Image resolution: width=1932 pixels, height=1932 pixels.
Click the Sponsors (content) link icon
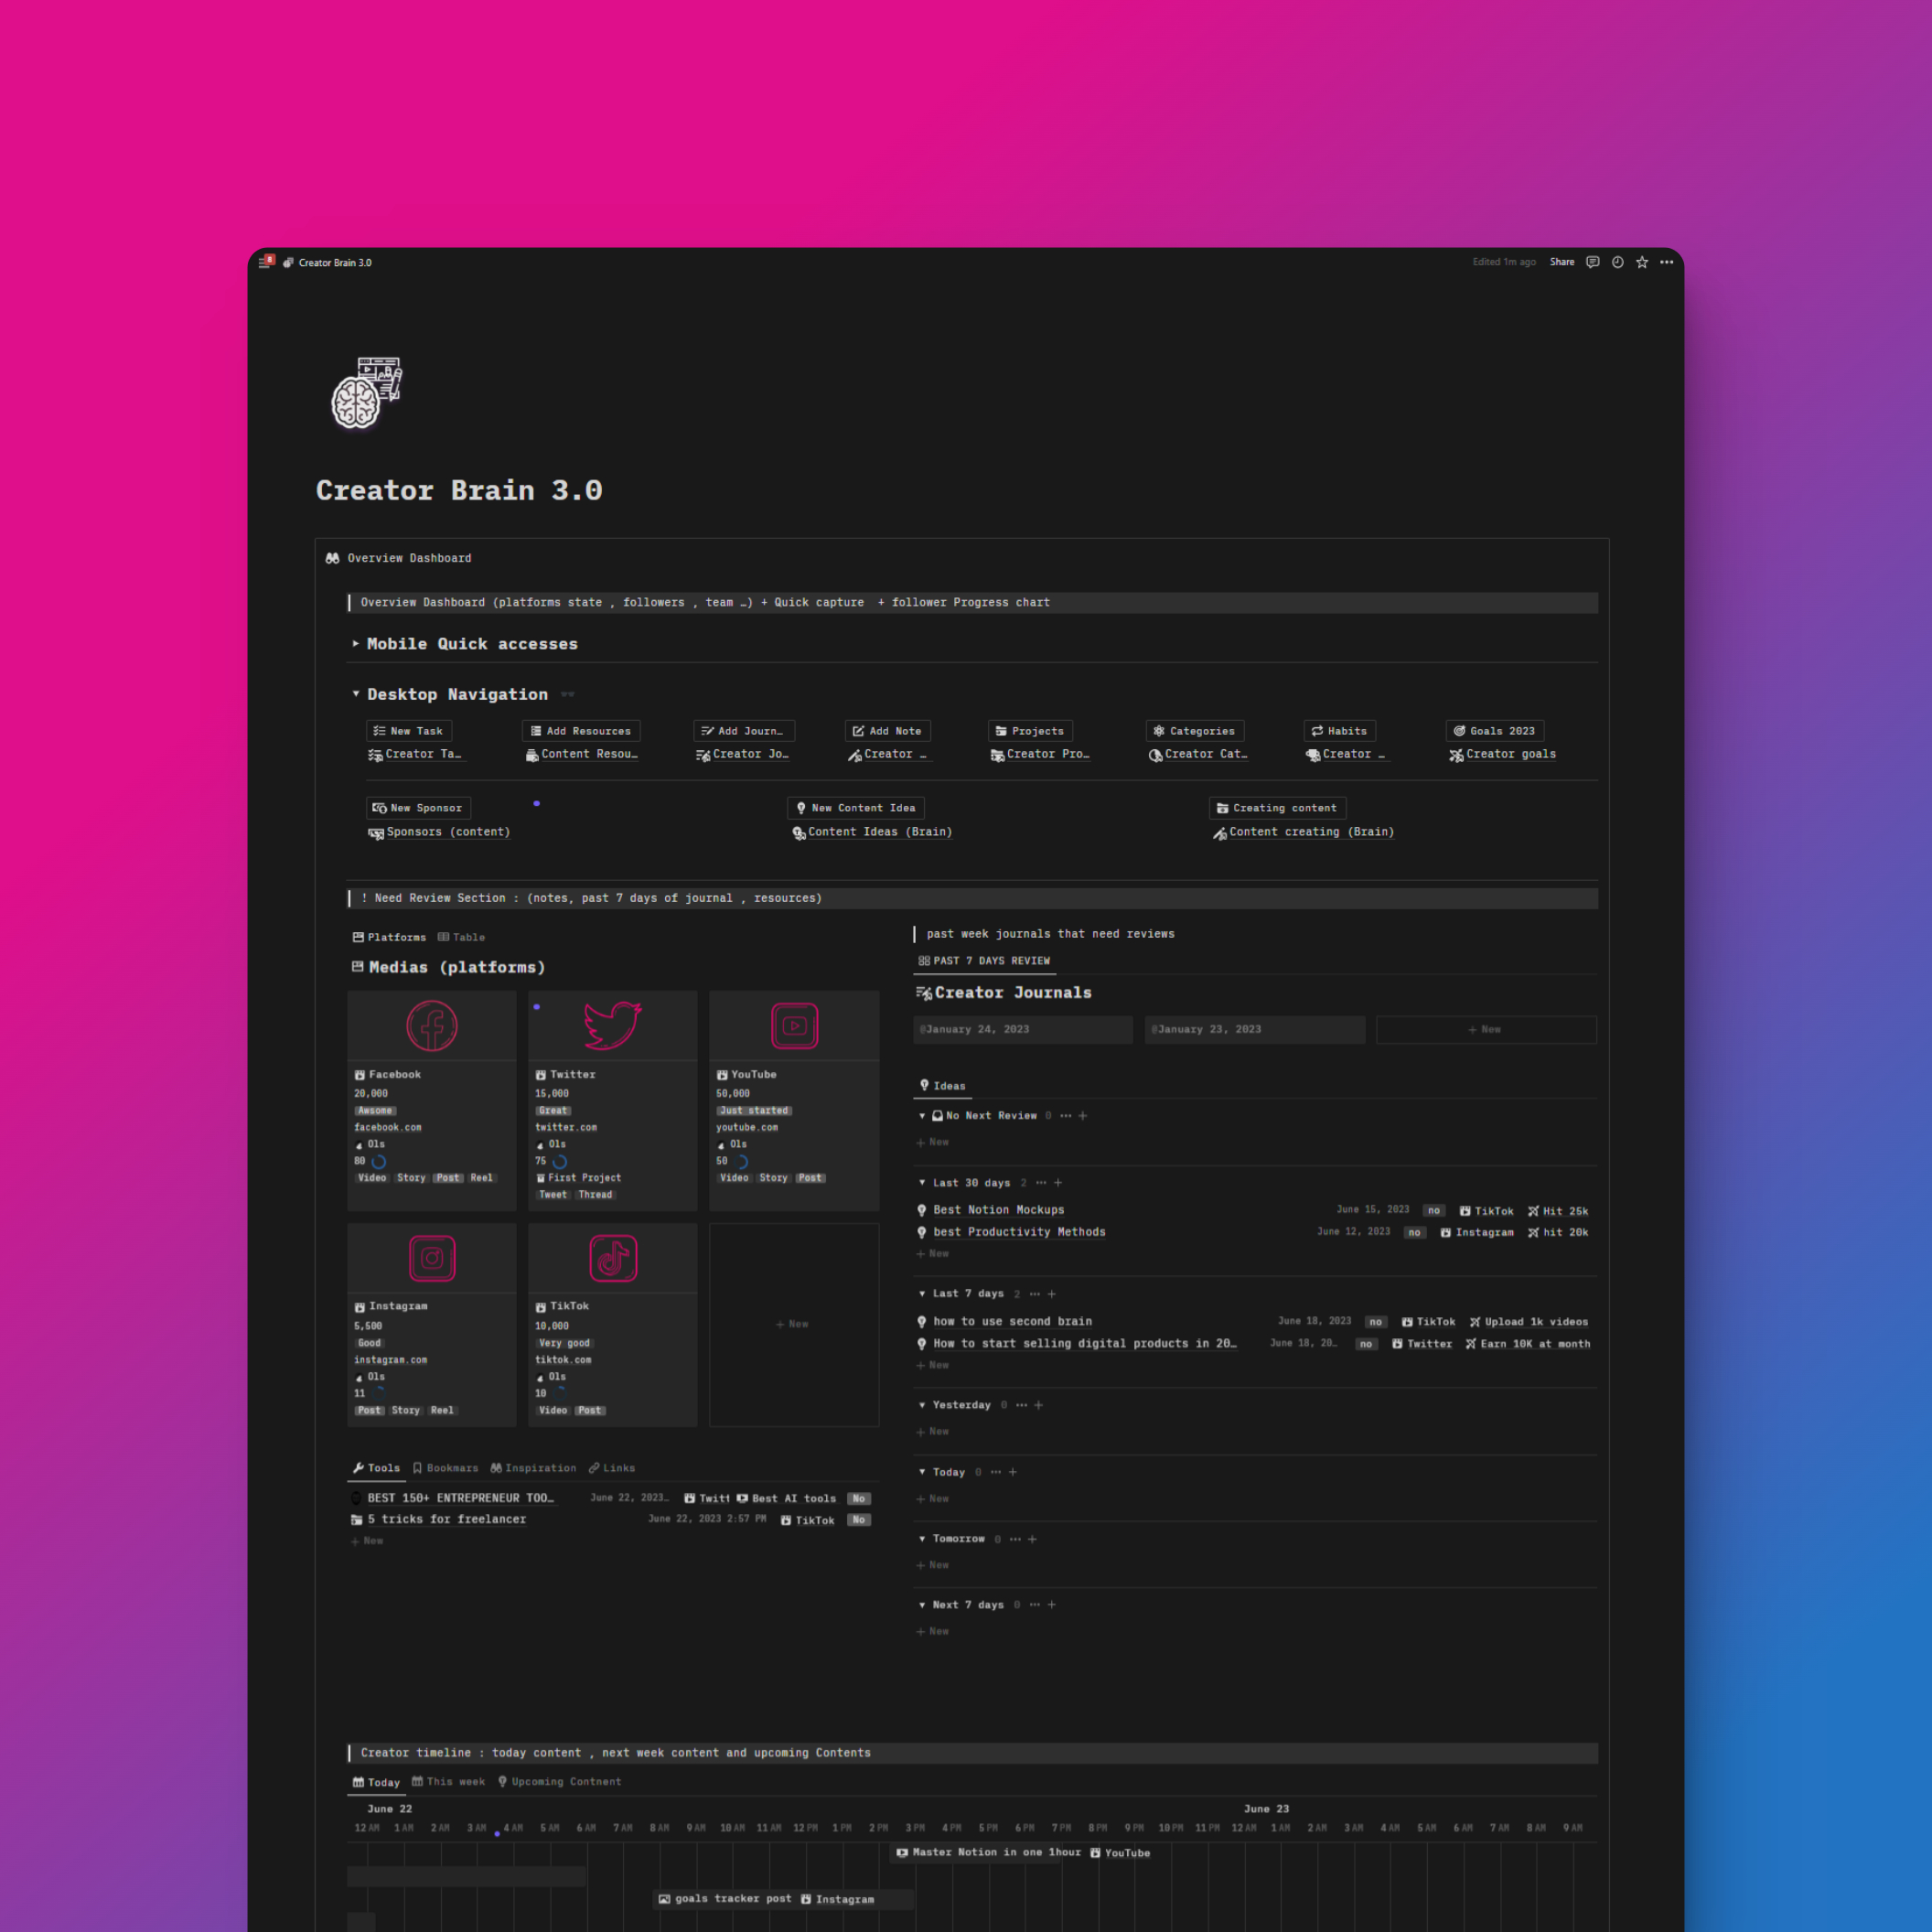(x=376, y=833)
